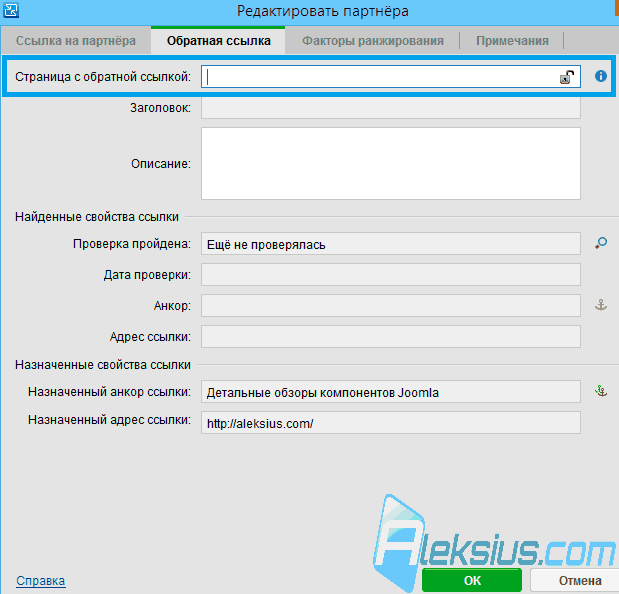Screen dimensions: 619x594
Task: Click the Найденные свойства ссылки heading
Action: pos(97,217)
